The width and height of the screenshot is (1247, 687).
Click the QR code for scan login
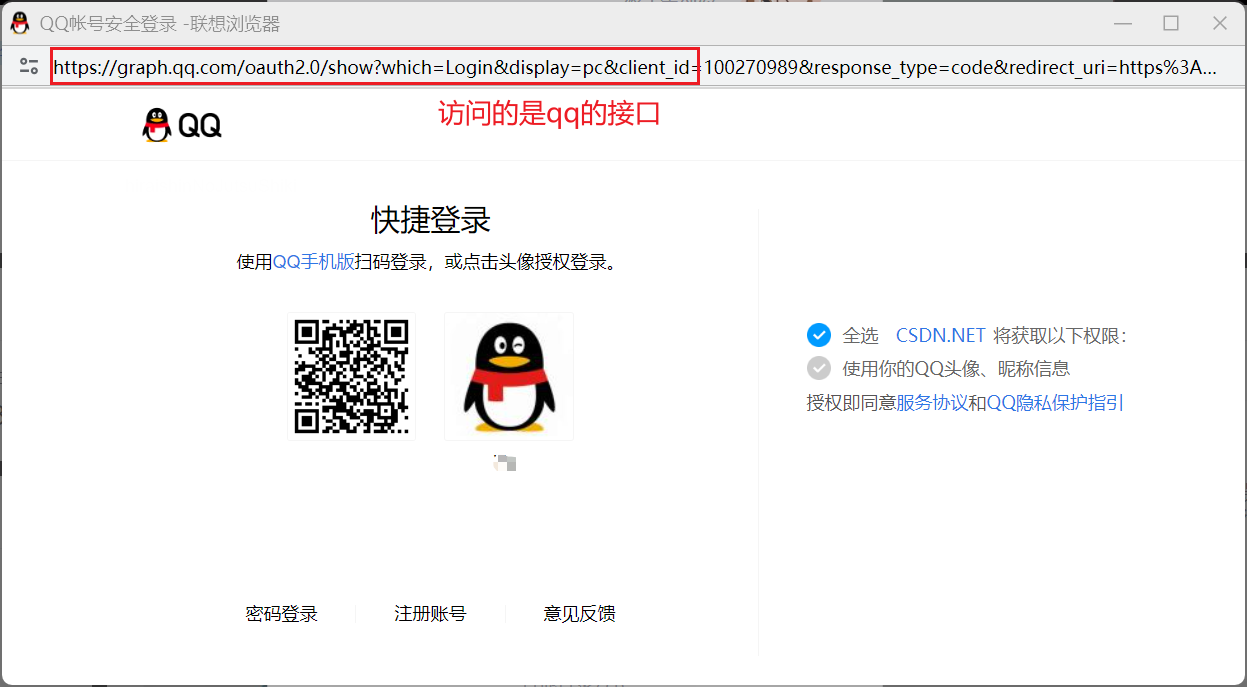pos(351,376)
